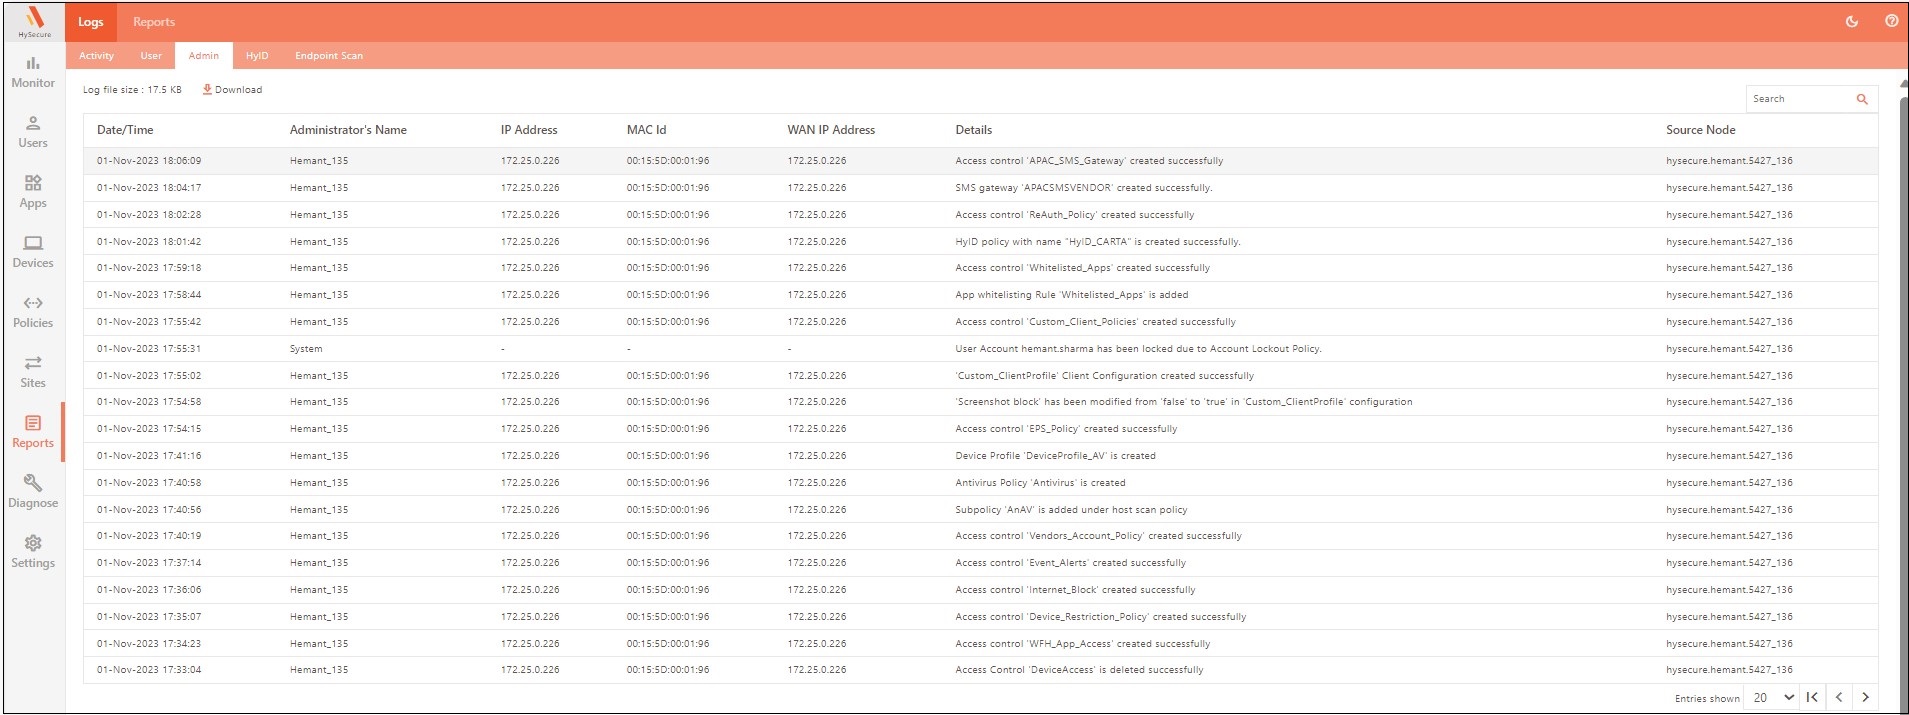Navigate to Sites in sidebar
1909x715 pixels.
tap(33, 372)
